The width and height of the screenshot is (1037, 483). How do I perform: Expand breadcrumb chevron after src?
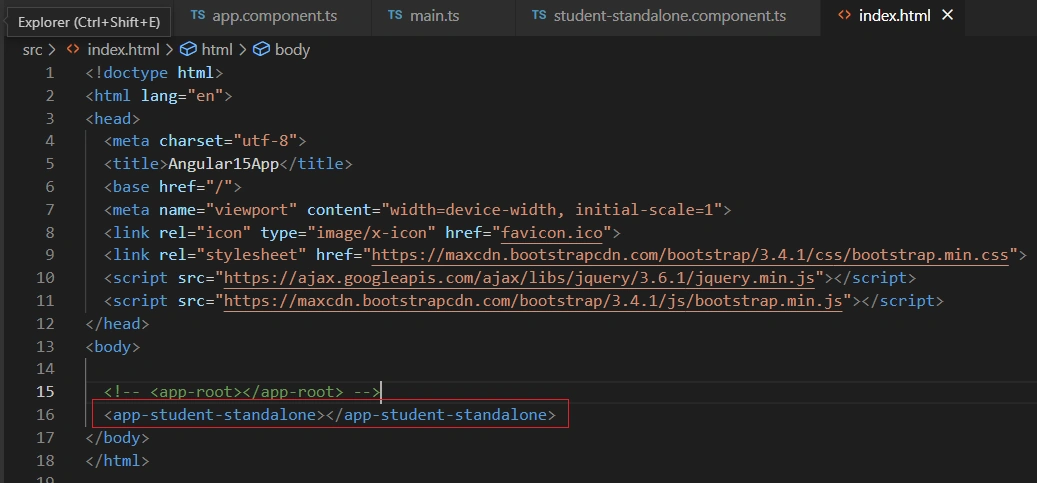tap(53, 50)
